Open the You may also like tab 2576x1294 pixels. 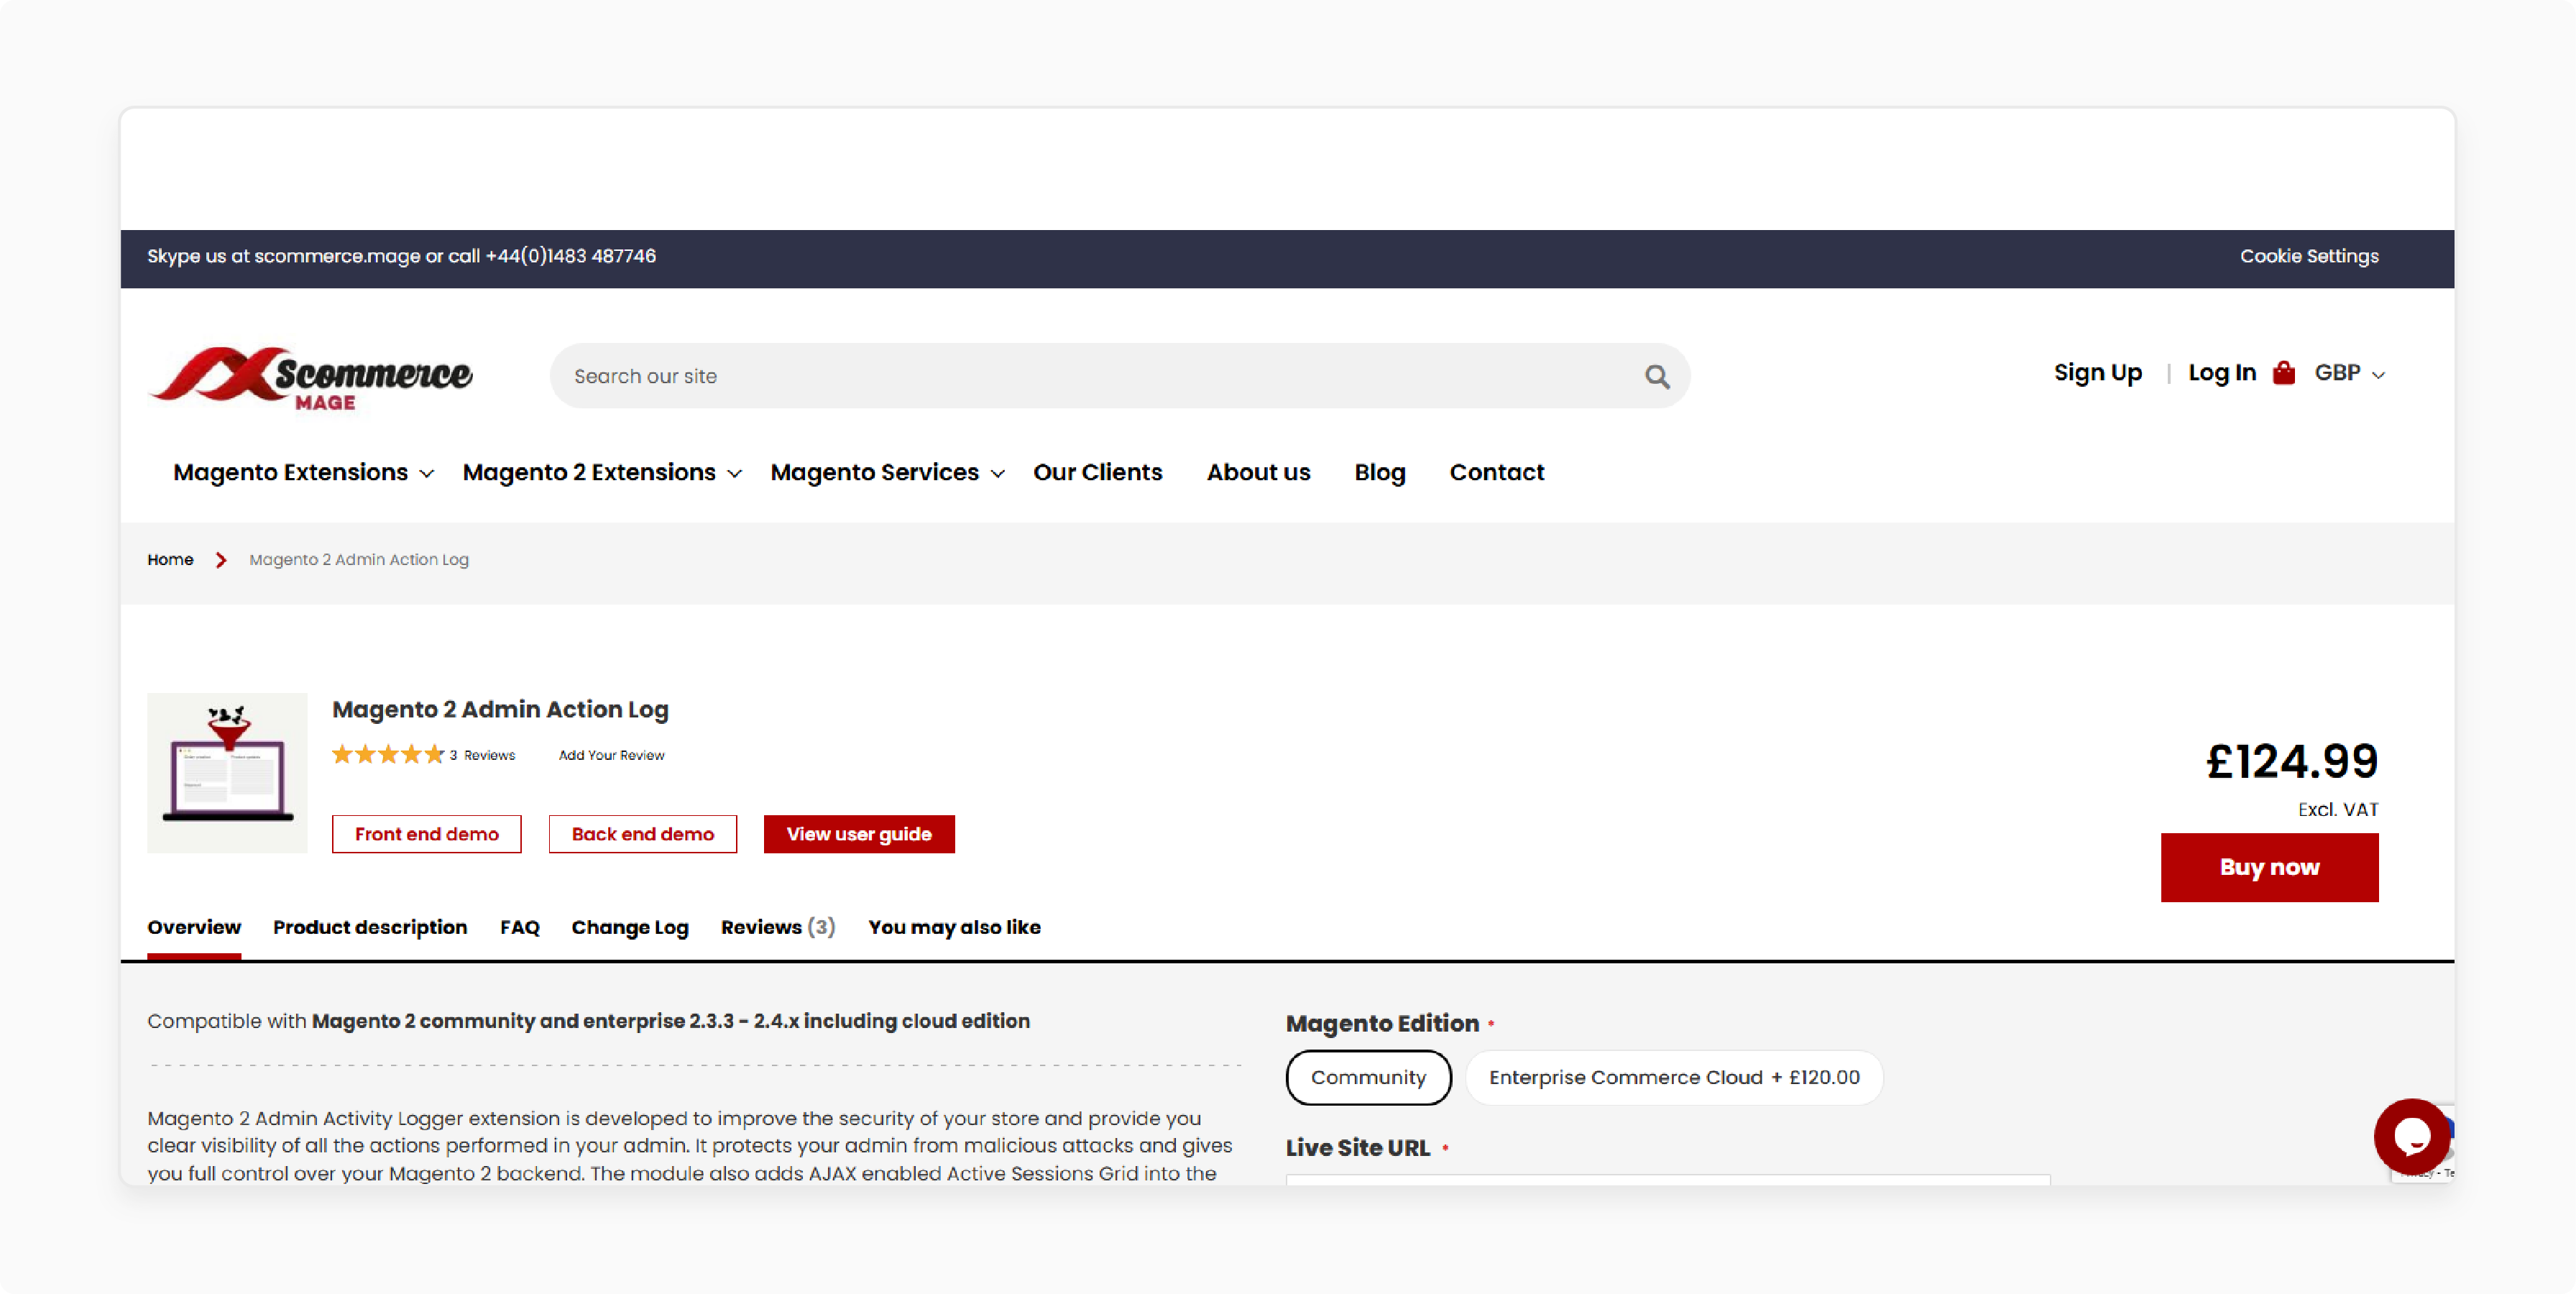pyautogui.click(x=954, y=927)
